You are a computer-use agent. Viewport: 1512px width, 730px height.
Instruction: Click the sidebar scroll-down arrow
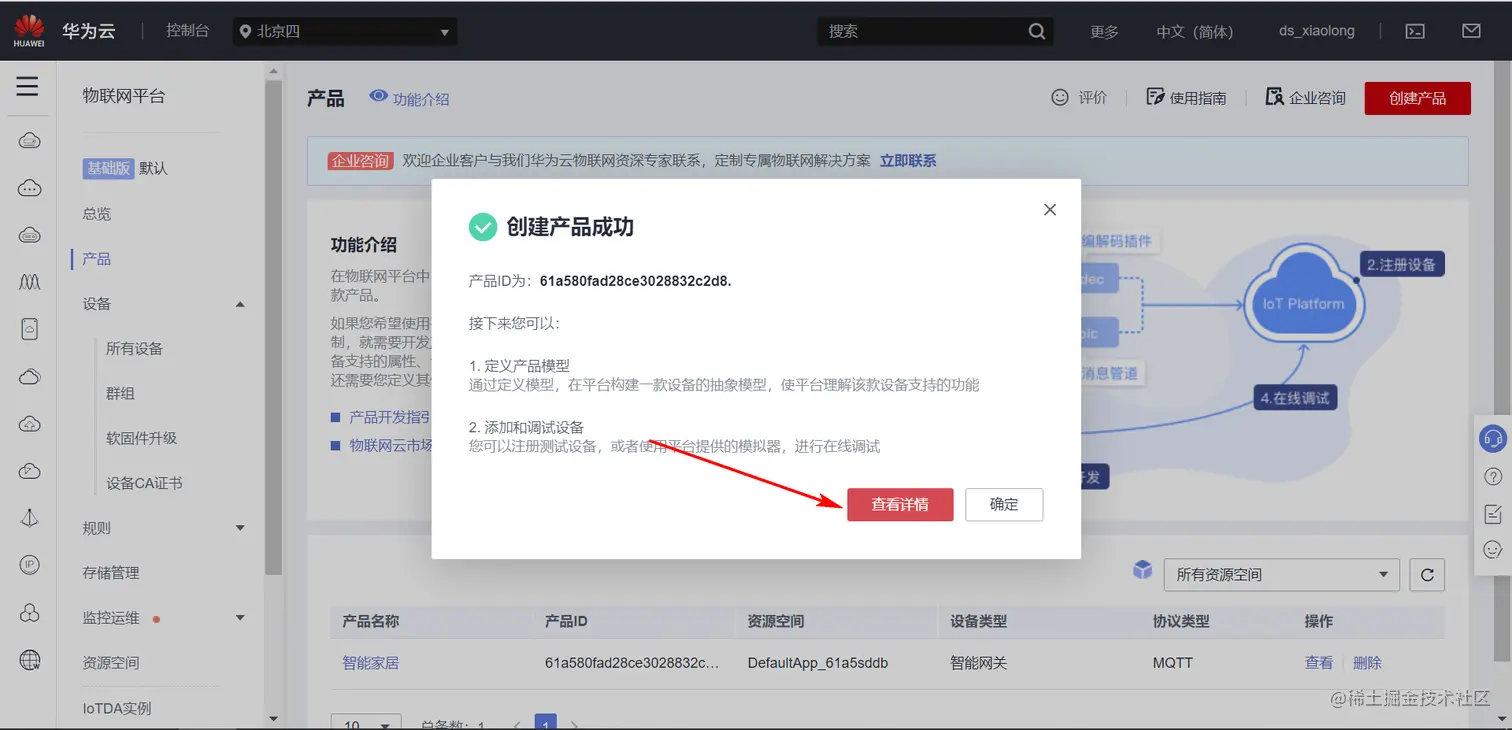(274, 718)
